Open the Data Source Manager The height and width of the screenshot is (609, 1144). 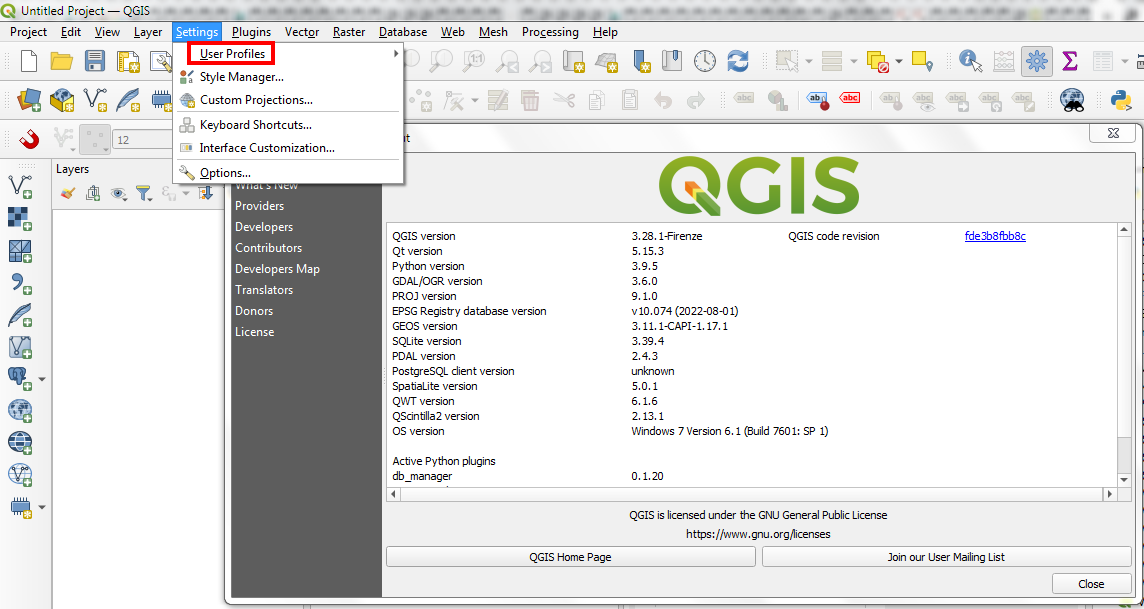28,99
